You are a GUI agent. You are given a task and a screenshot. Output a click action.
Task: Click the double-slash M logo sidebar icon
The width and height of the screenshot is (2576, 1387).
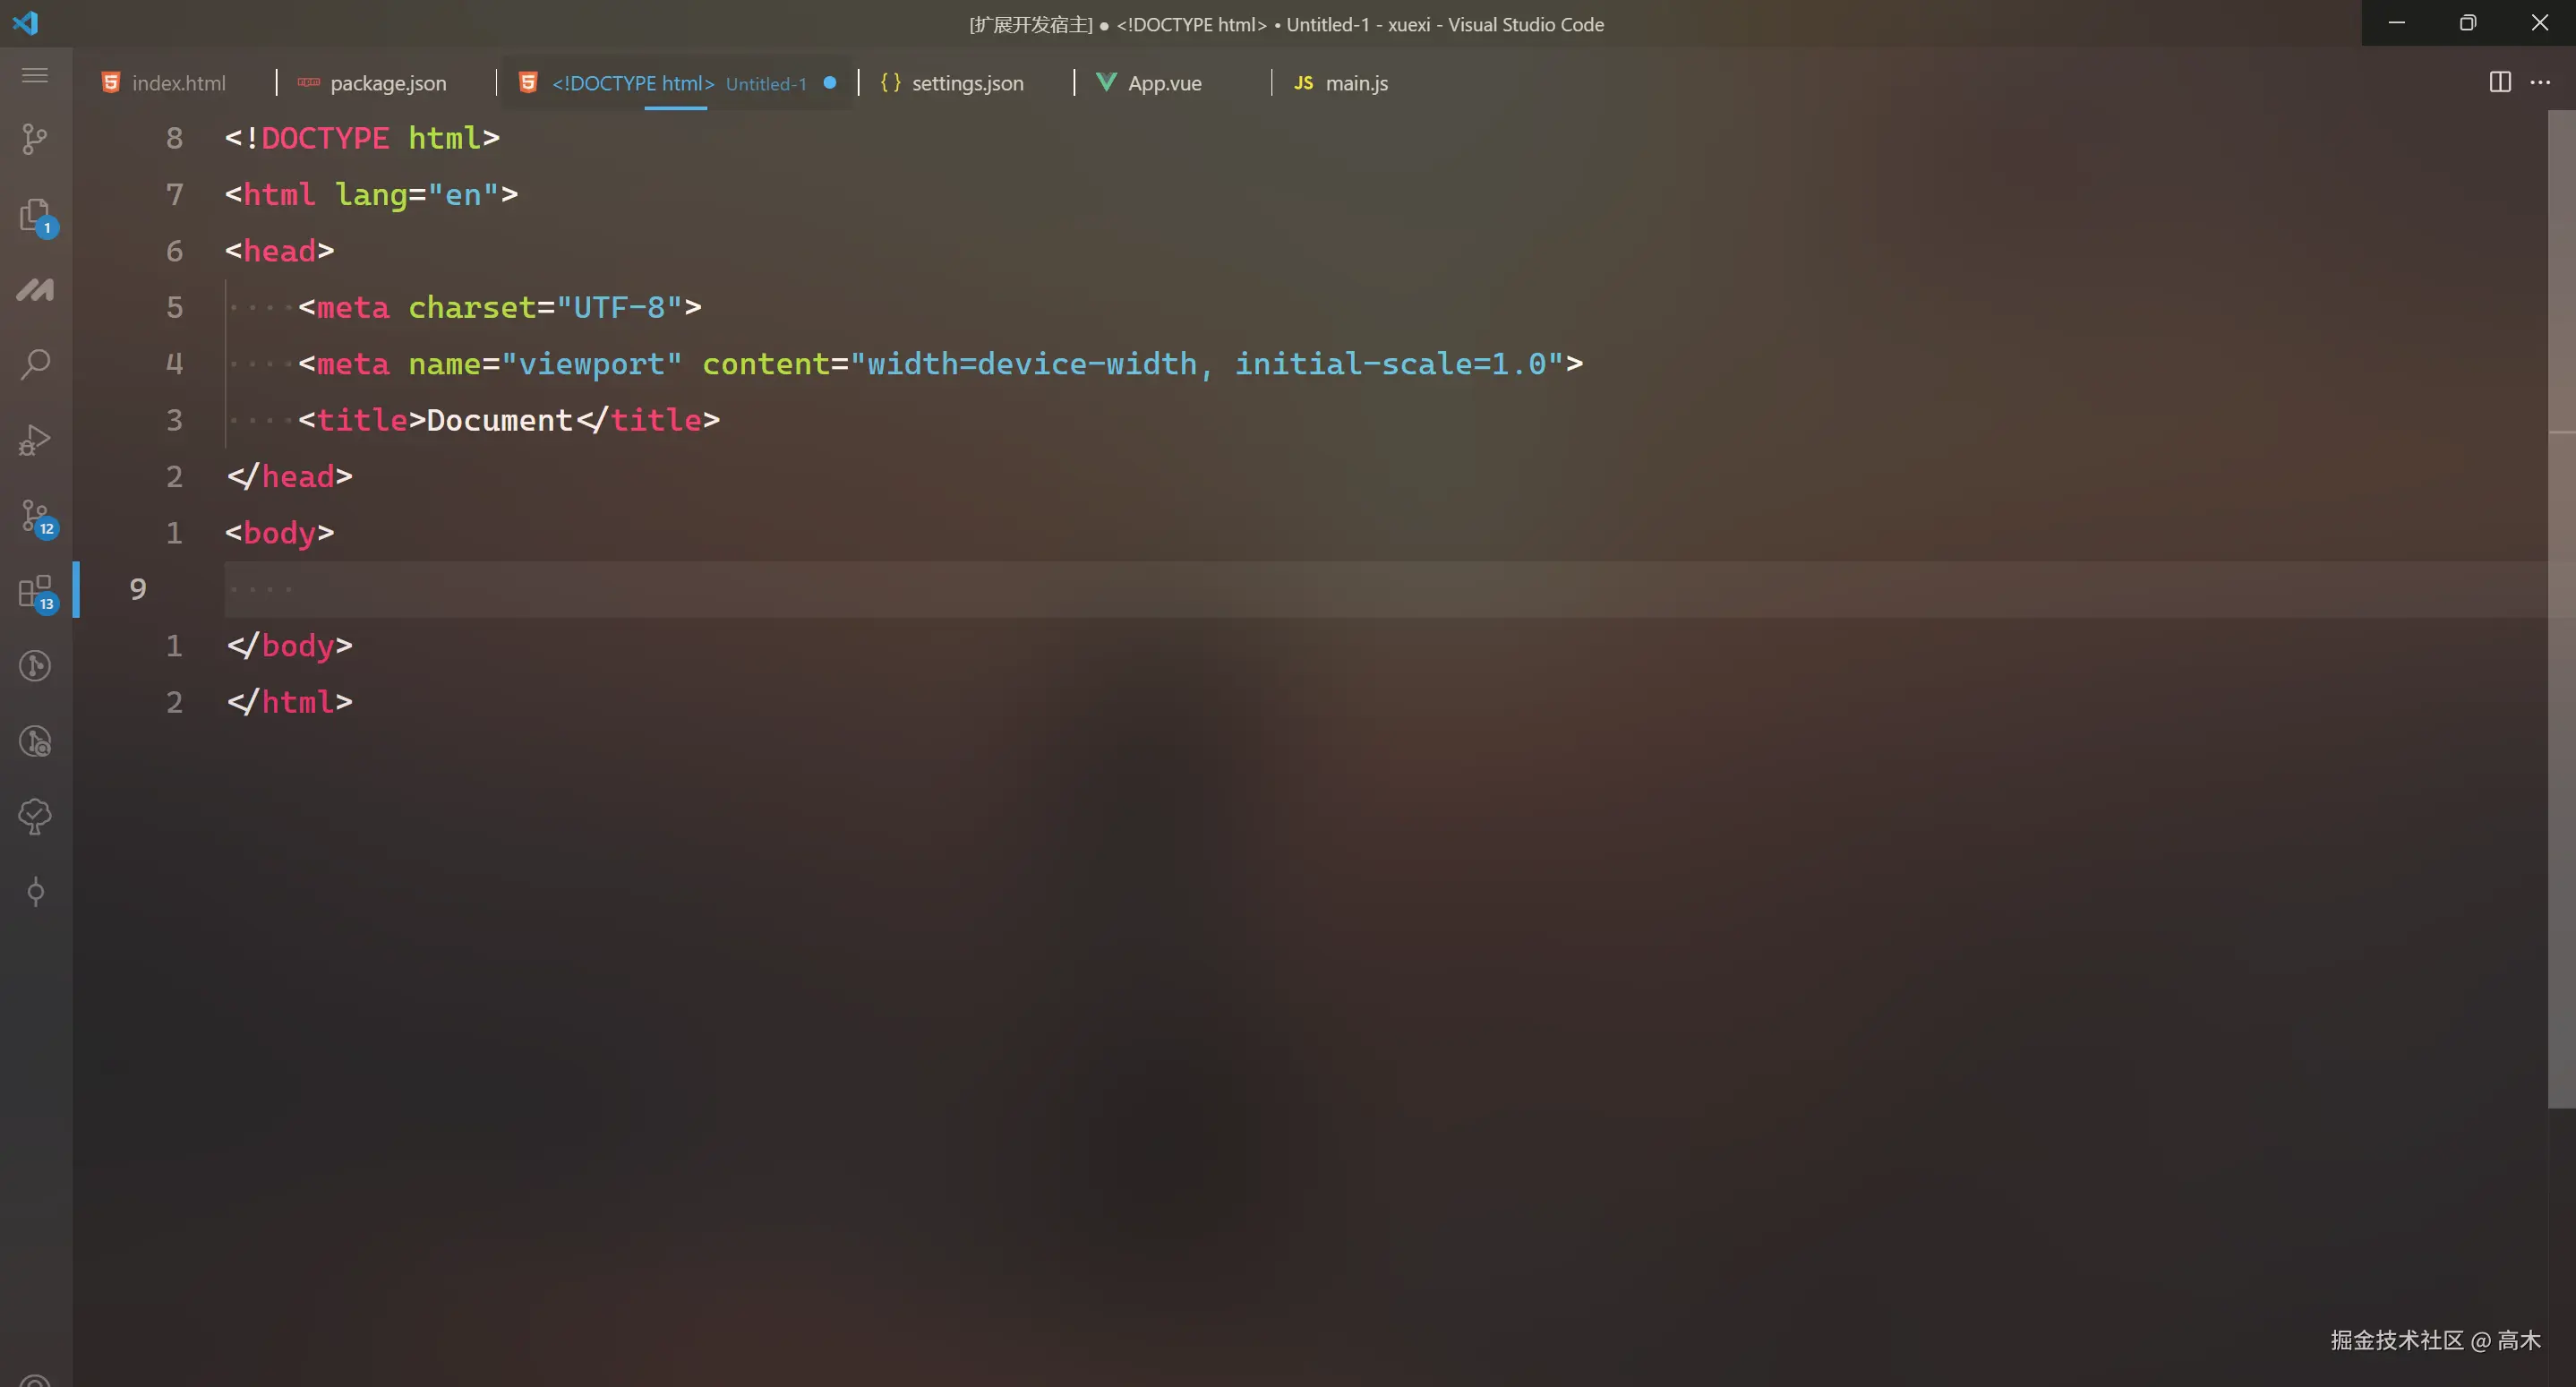pos(35,290)
